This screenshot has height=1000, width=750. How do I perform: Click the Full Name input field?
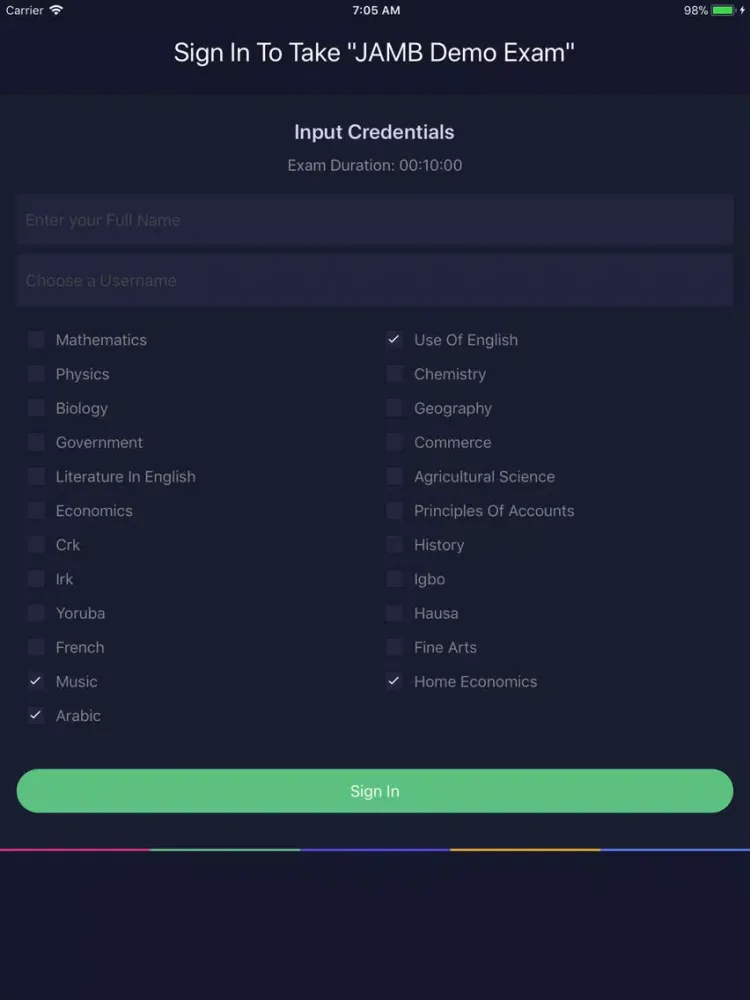[x=375, y=220]
